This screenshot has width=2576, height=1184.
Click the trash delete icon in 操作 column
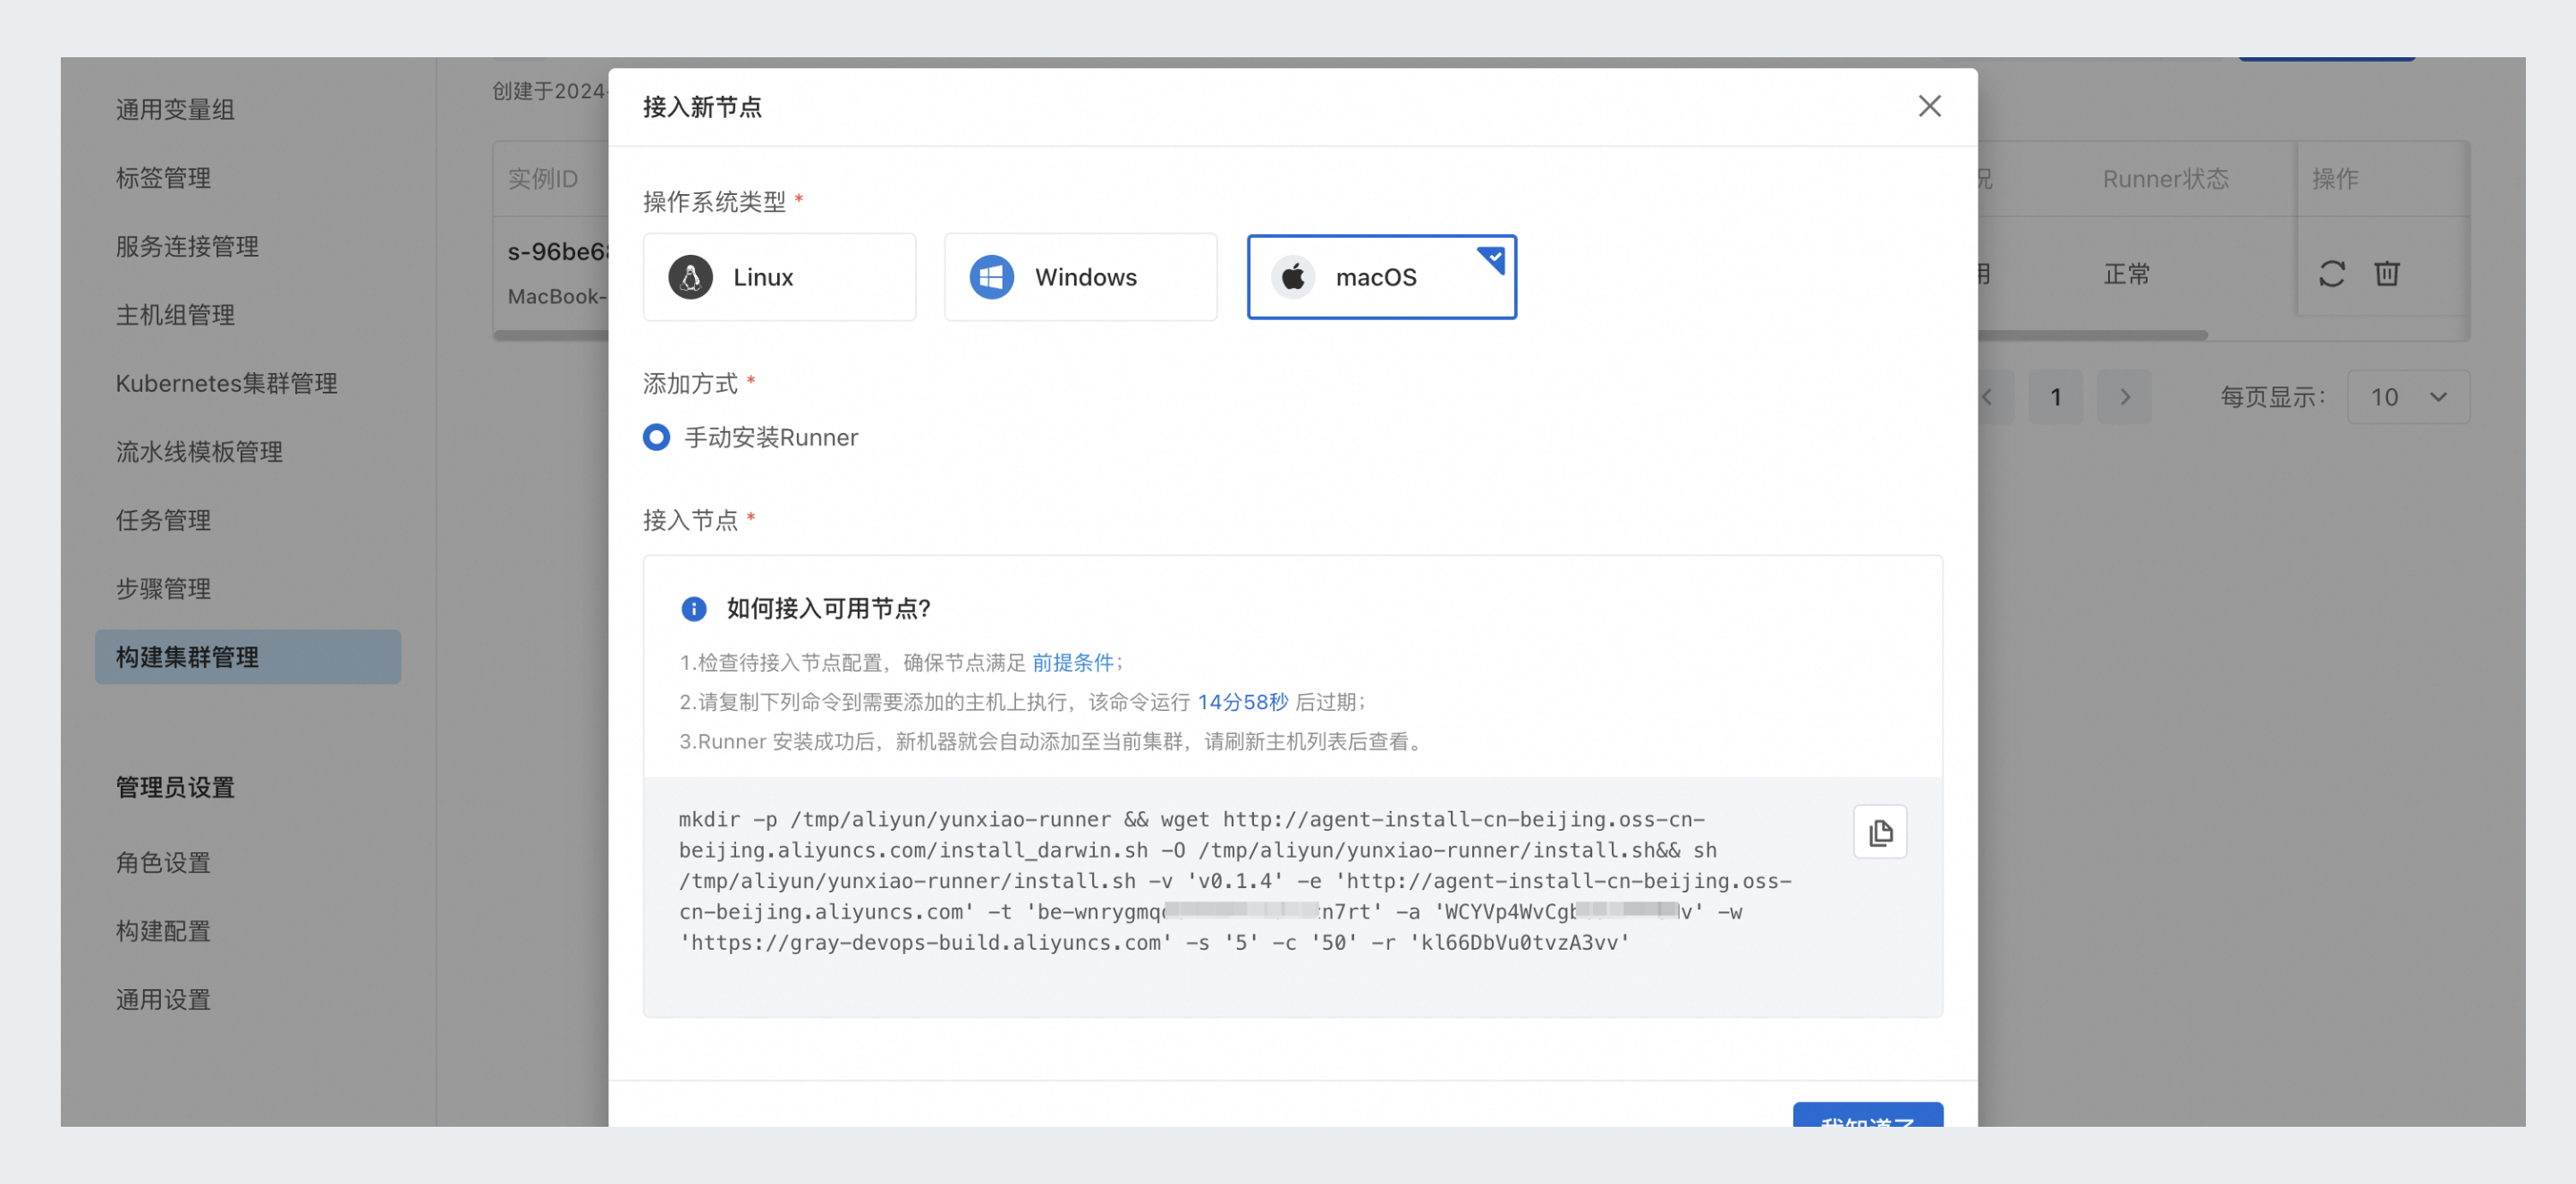pyautogui.click(x=2386, y=273)
